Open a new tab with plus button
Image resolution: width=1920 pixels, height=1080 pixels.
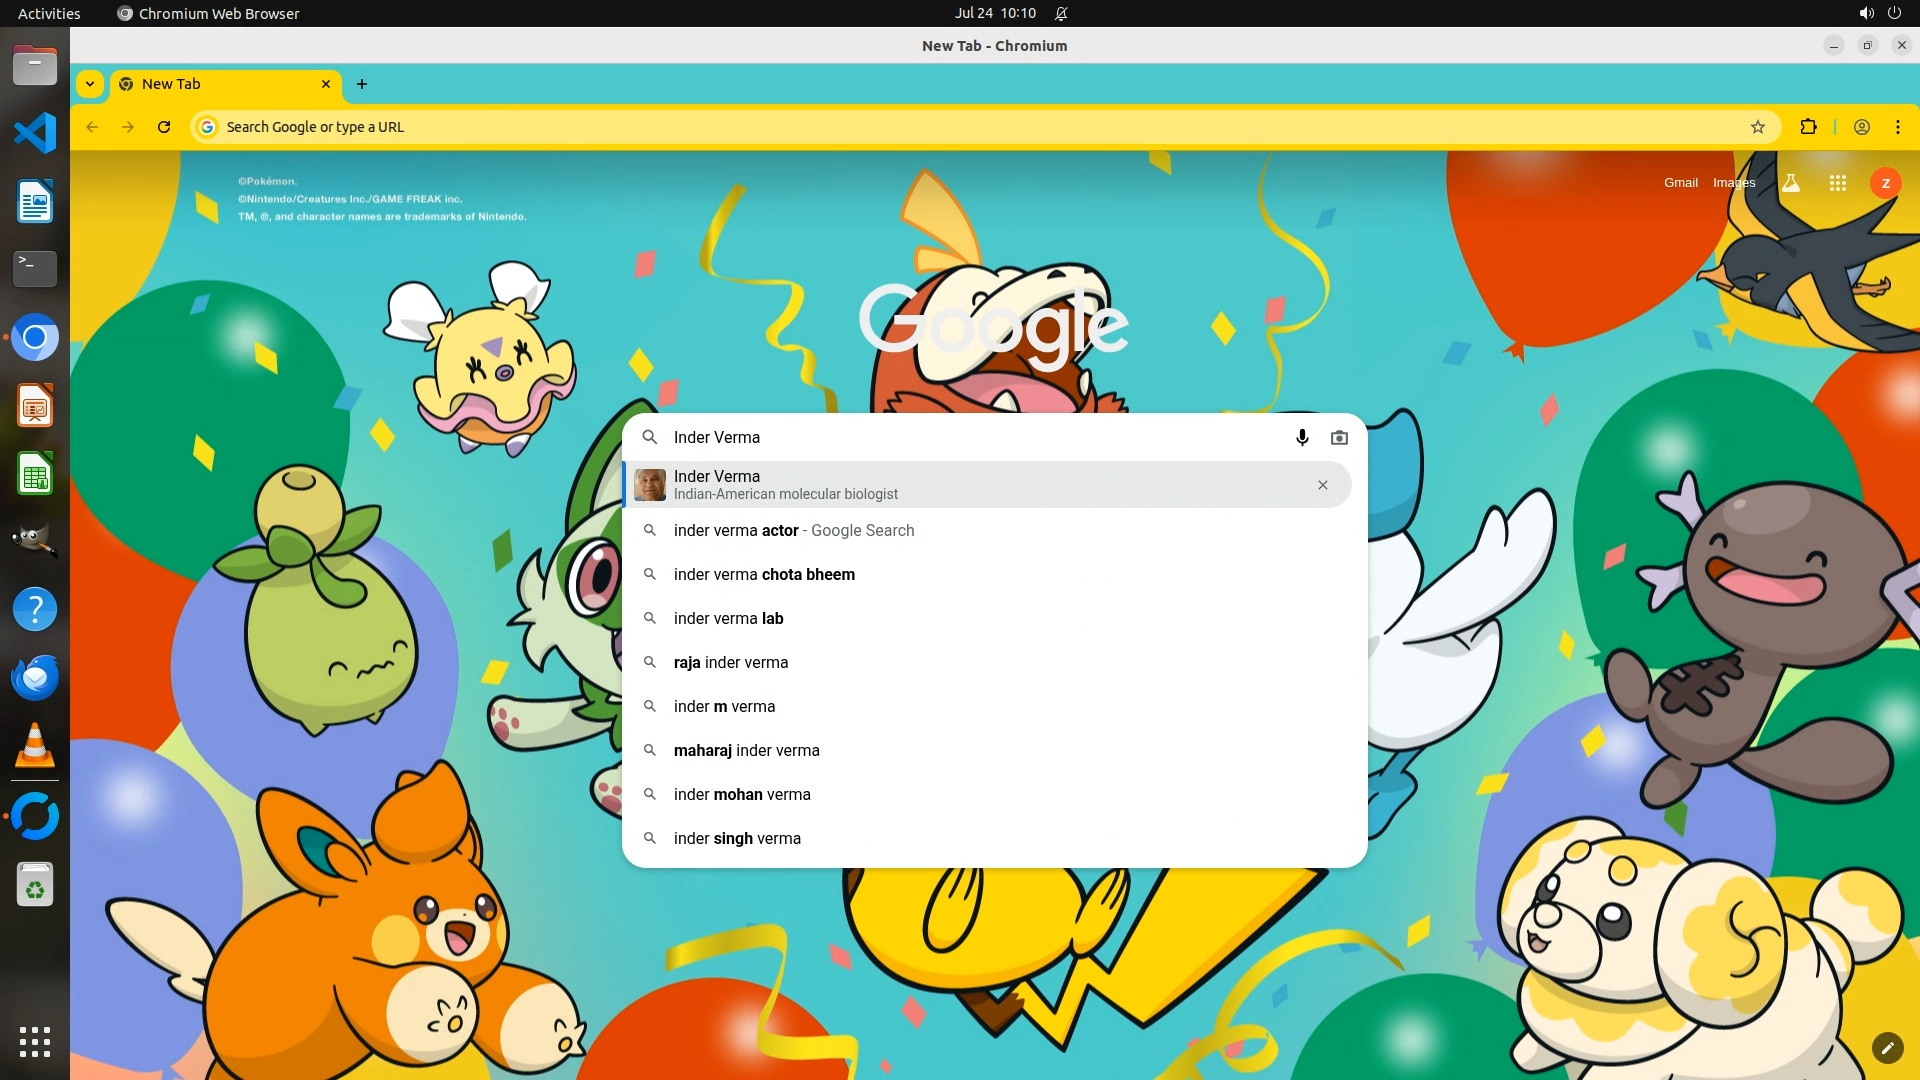362,84
